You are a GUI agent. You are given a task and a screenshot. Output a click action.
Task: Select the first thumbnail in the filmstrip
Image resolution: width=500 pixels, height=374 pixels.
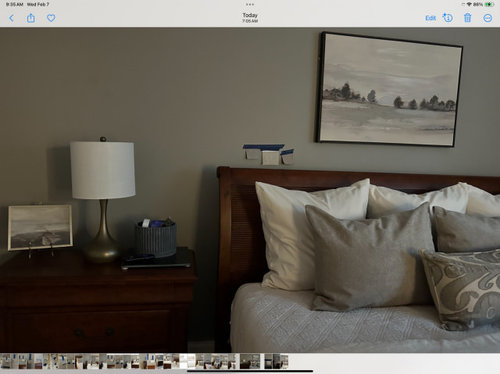(4, 361)
